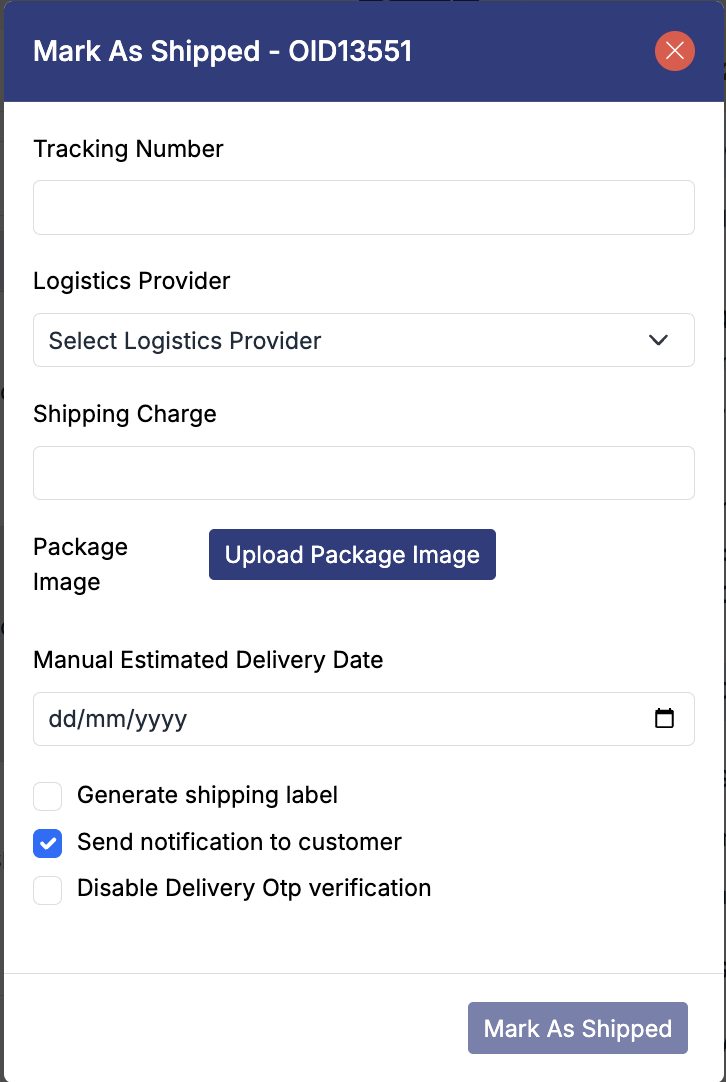Uncheck Send notification to customer
This screenshot has height=1082, width=726.
click(48, 843)
